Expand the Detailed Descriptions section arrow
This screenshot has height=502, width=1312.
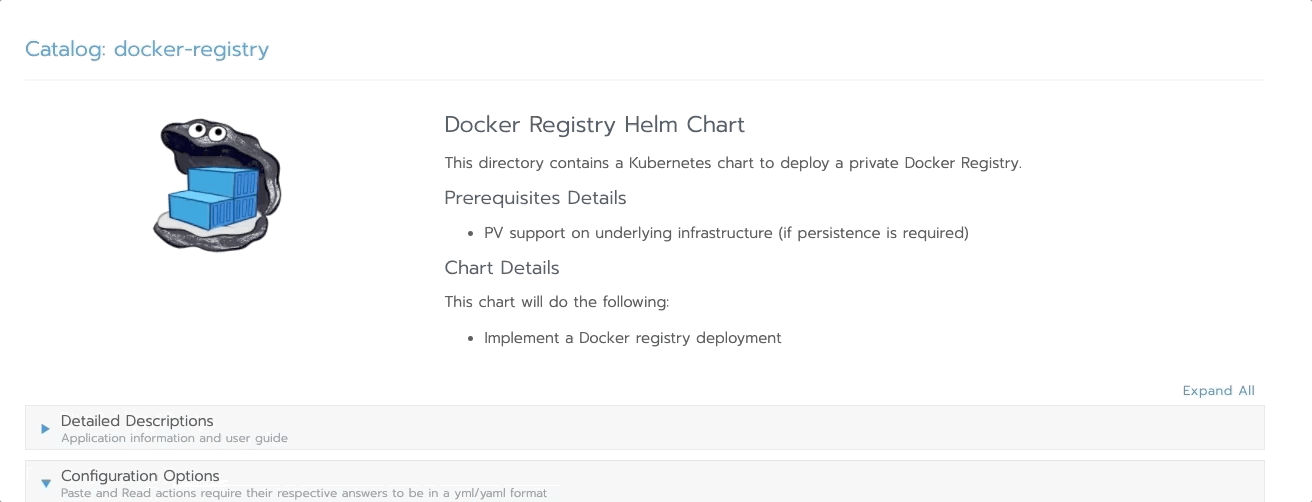point(46,429)
